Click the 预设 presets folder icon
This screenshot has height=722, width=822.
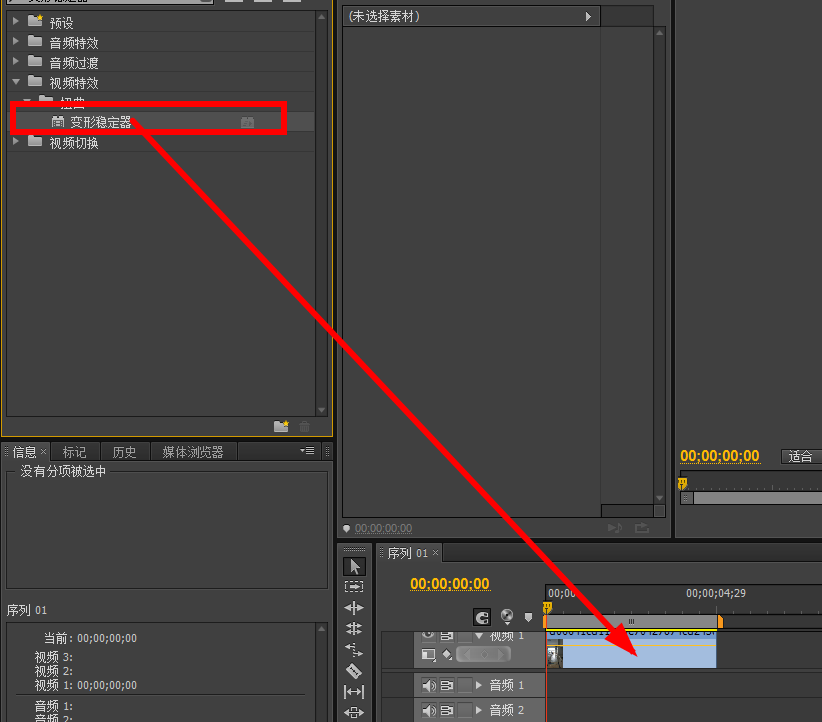[35, 21]
